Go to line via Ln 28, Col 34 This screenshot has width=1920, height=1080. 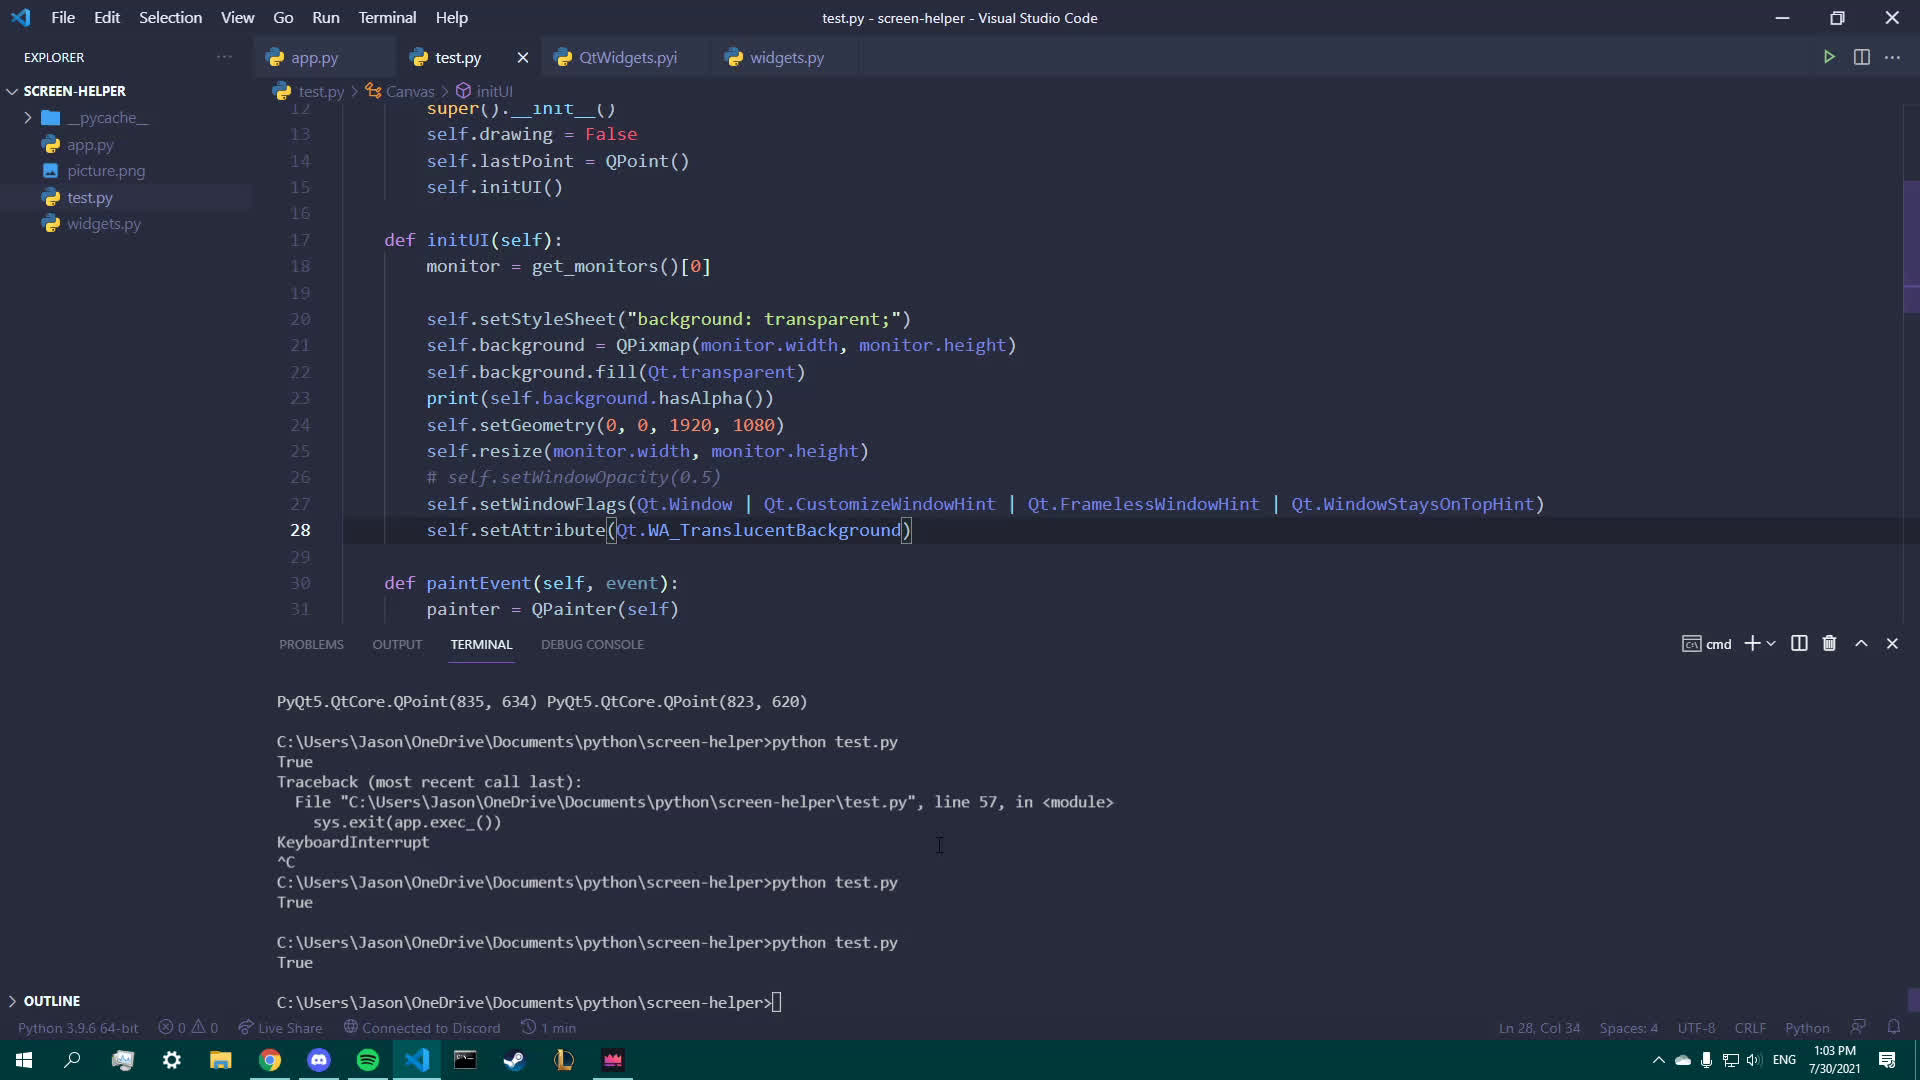(1539, 1028)
